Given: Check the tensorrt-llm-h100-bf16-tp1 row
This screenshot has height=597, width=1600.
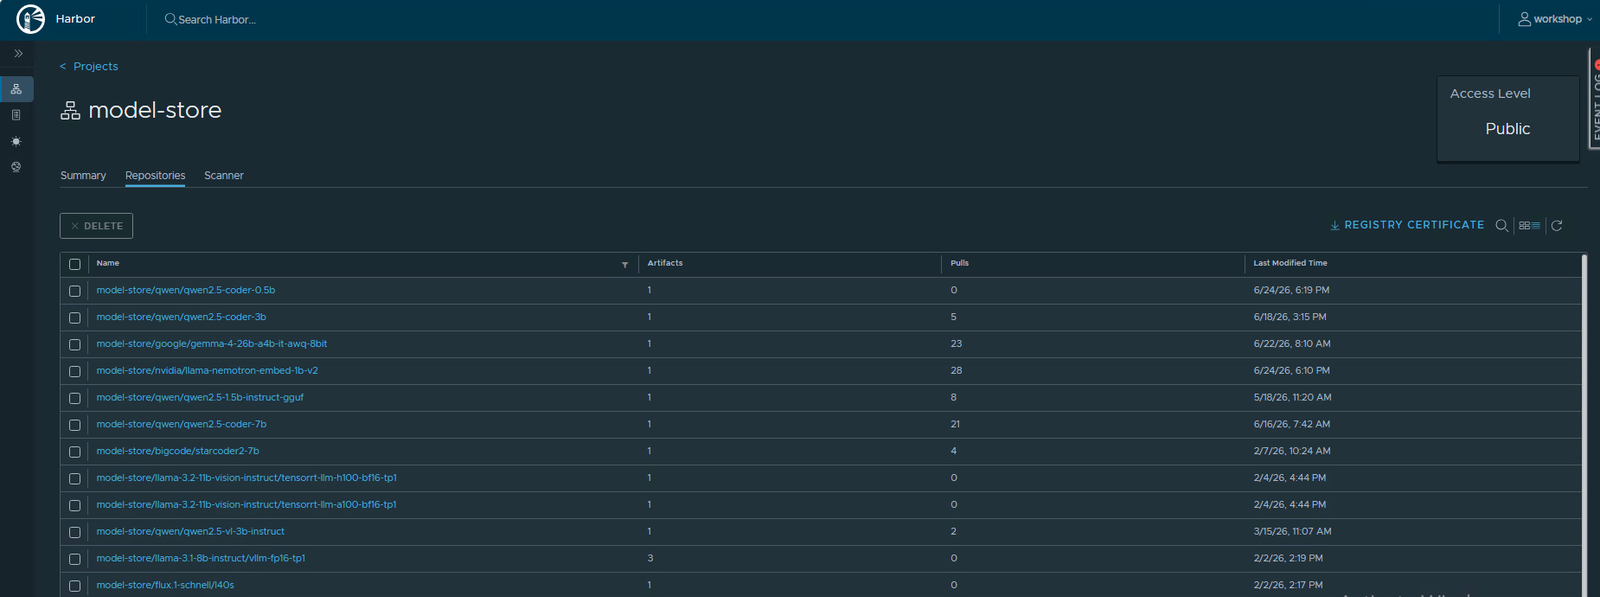Looking at the screenshot, I should tap(75, 479).
